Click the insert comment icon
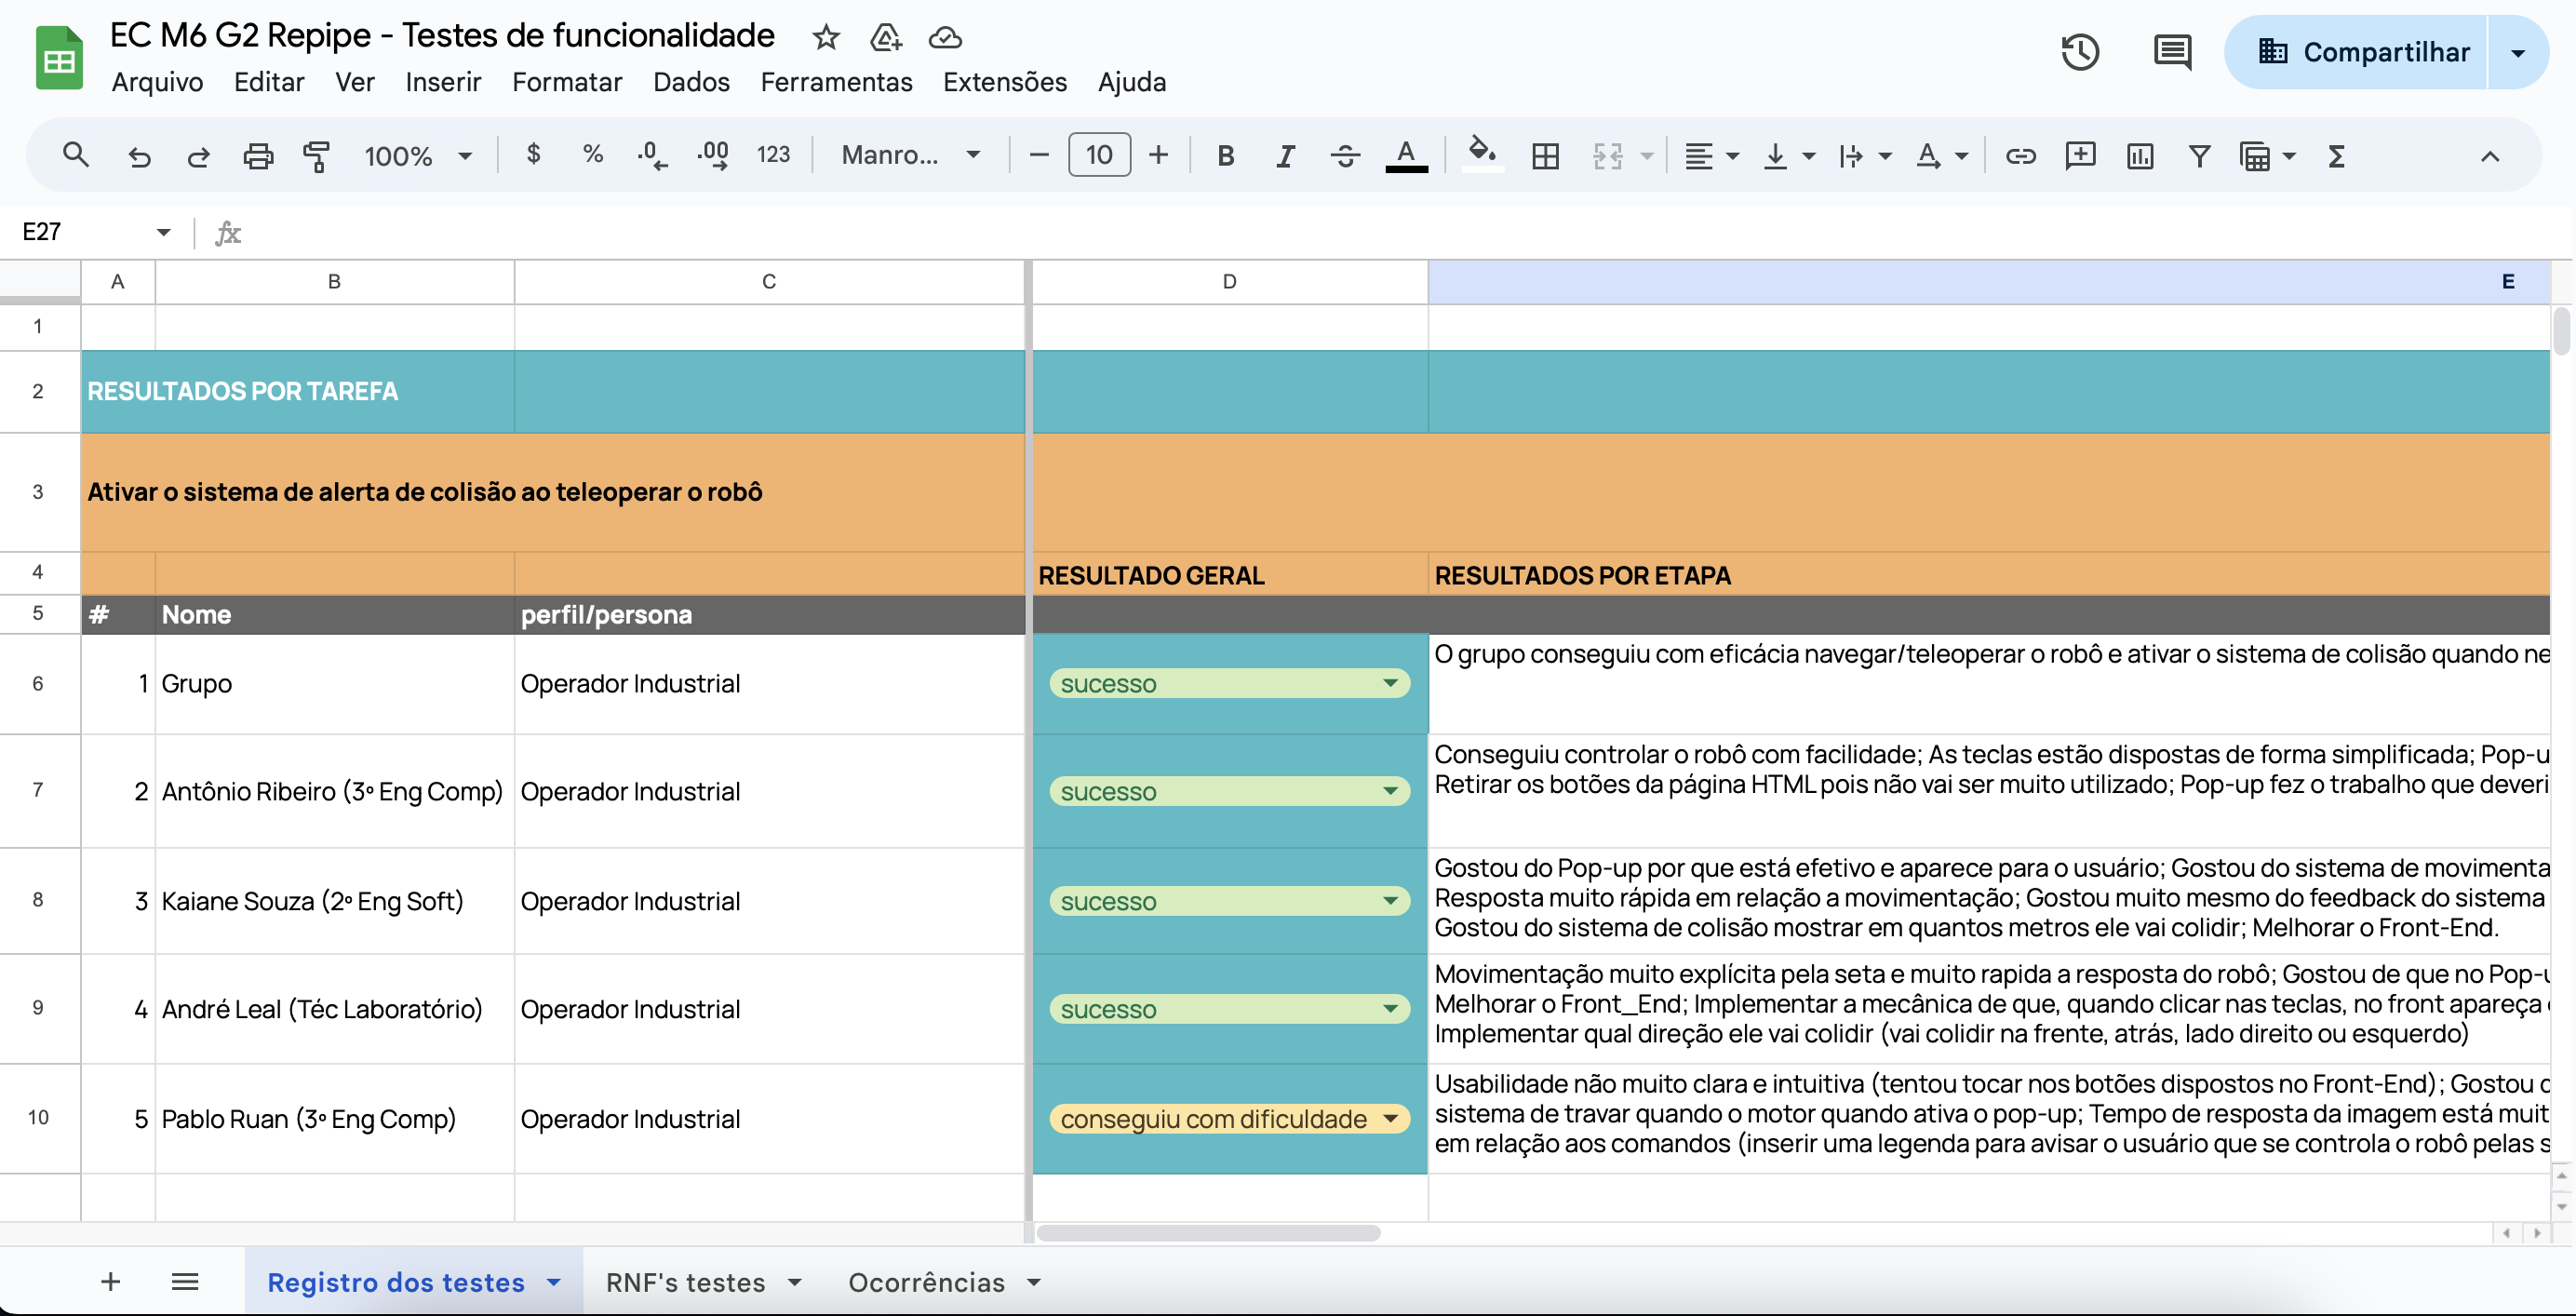 2080,156
